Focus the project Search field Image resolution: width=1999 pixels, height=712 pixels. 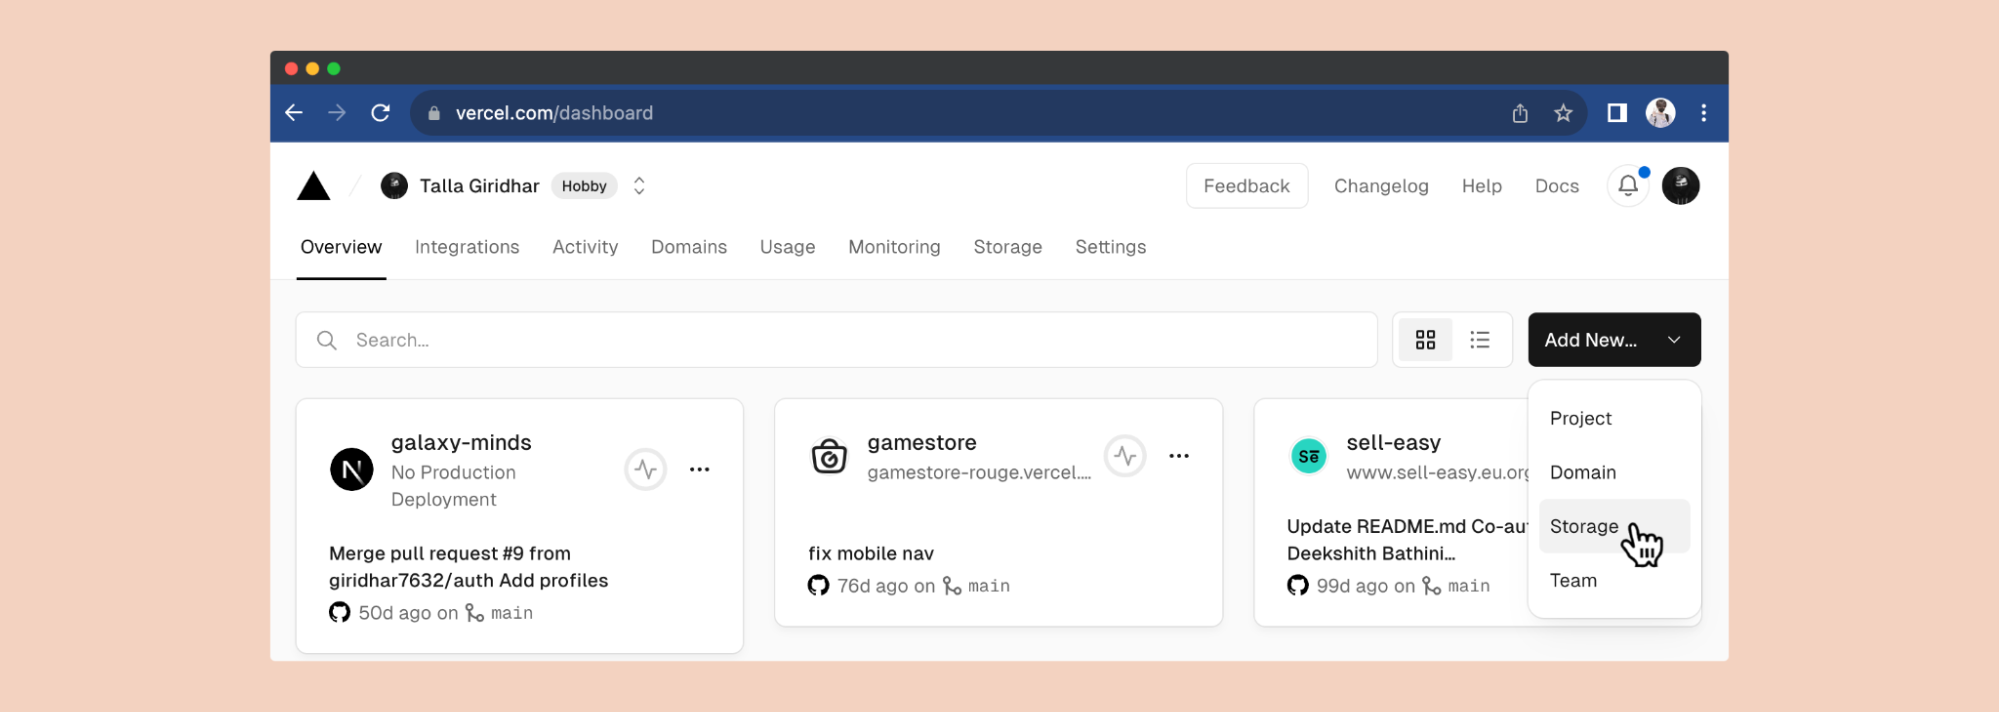[837, 340]
